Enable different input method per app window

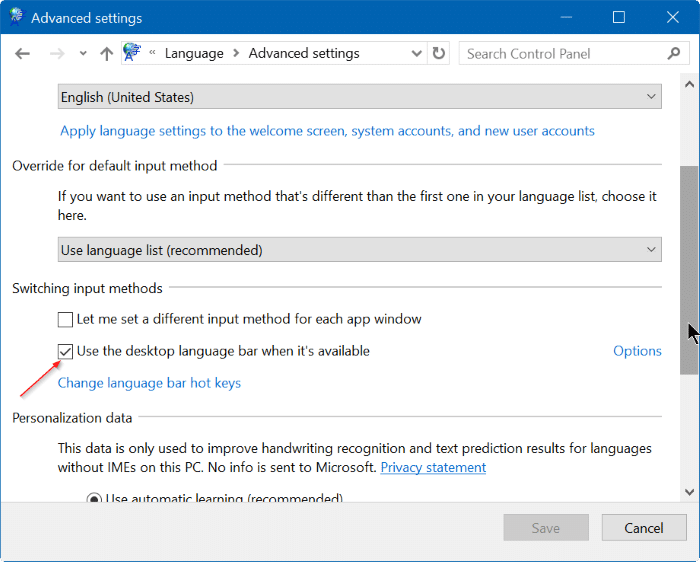[x=65, y=320]
